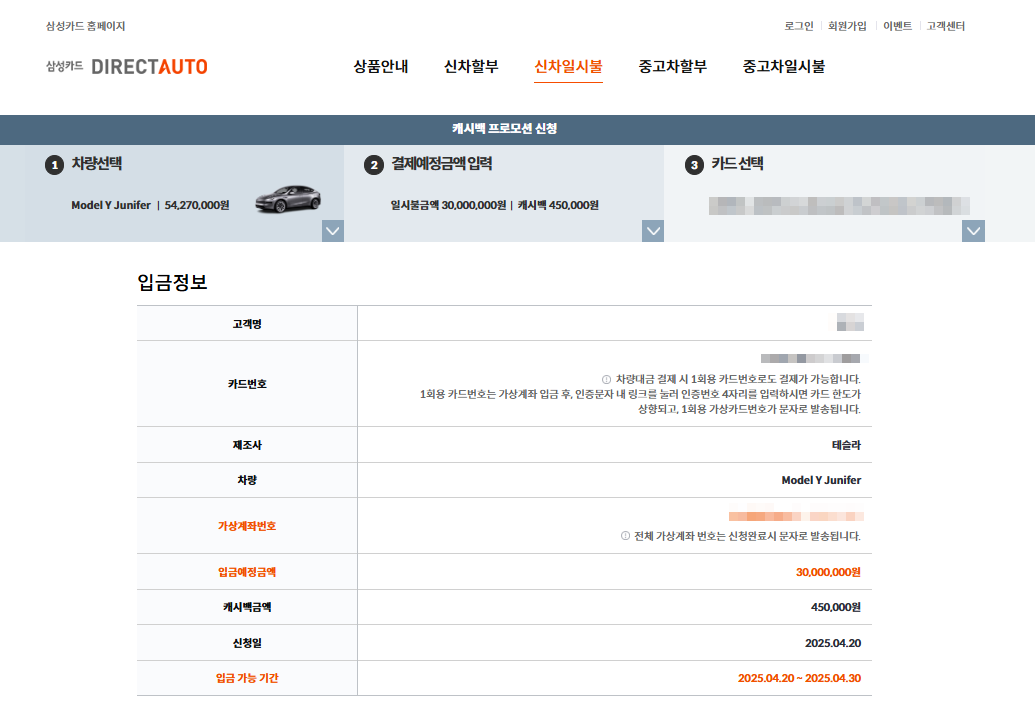Click the 제조사 row label
Screen dimensions: 1035x713
pyautogui.click(x=247, y=446)
